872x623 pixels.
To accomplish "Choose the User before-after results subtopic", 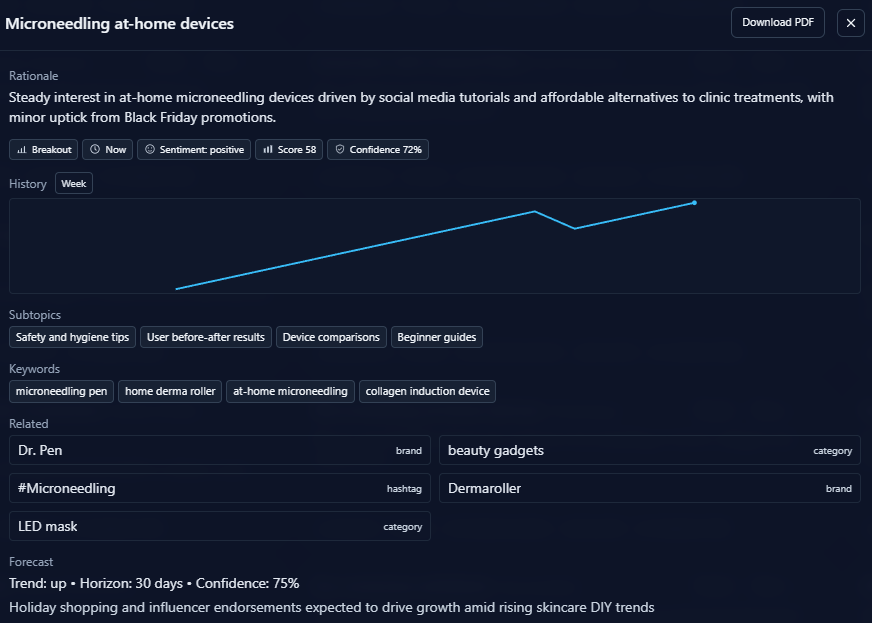I will click(x=205, y=337).
